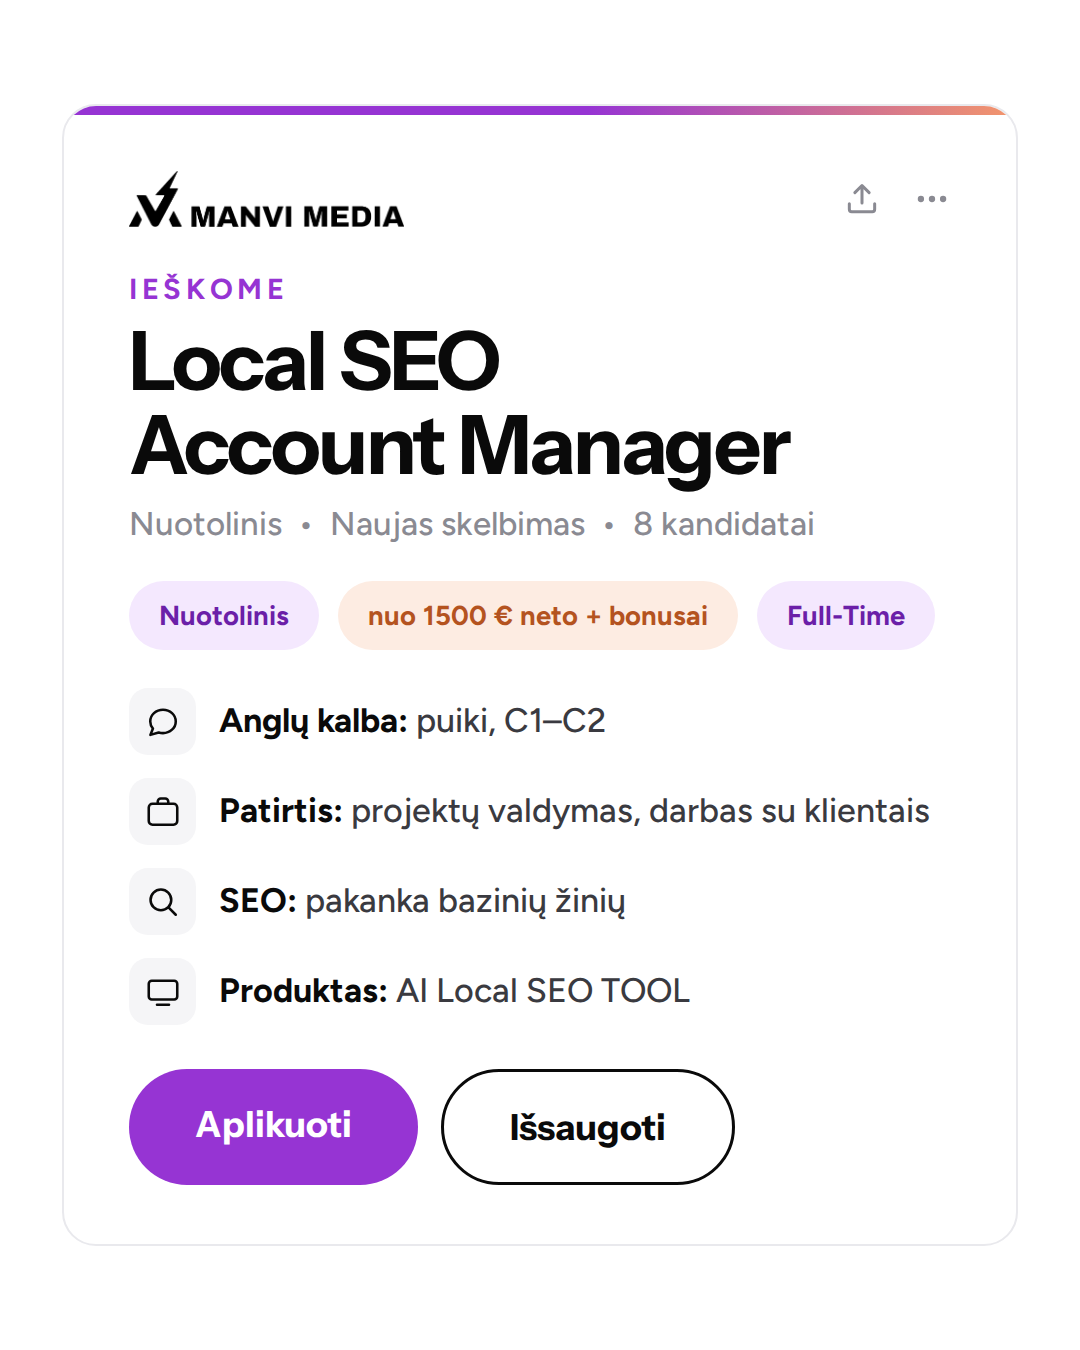
Task: Select the Nuotolinis tag pill
Action: pos(224,616)
